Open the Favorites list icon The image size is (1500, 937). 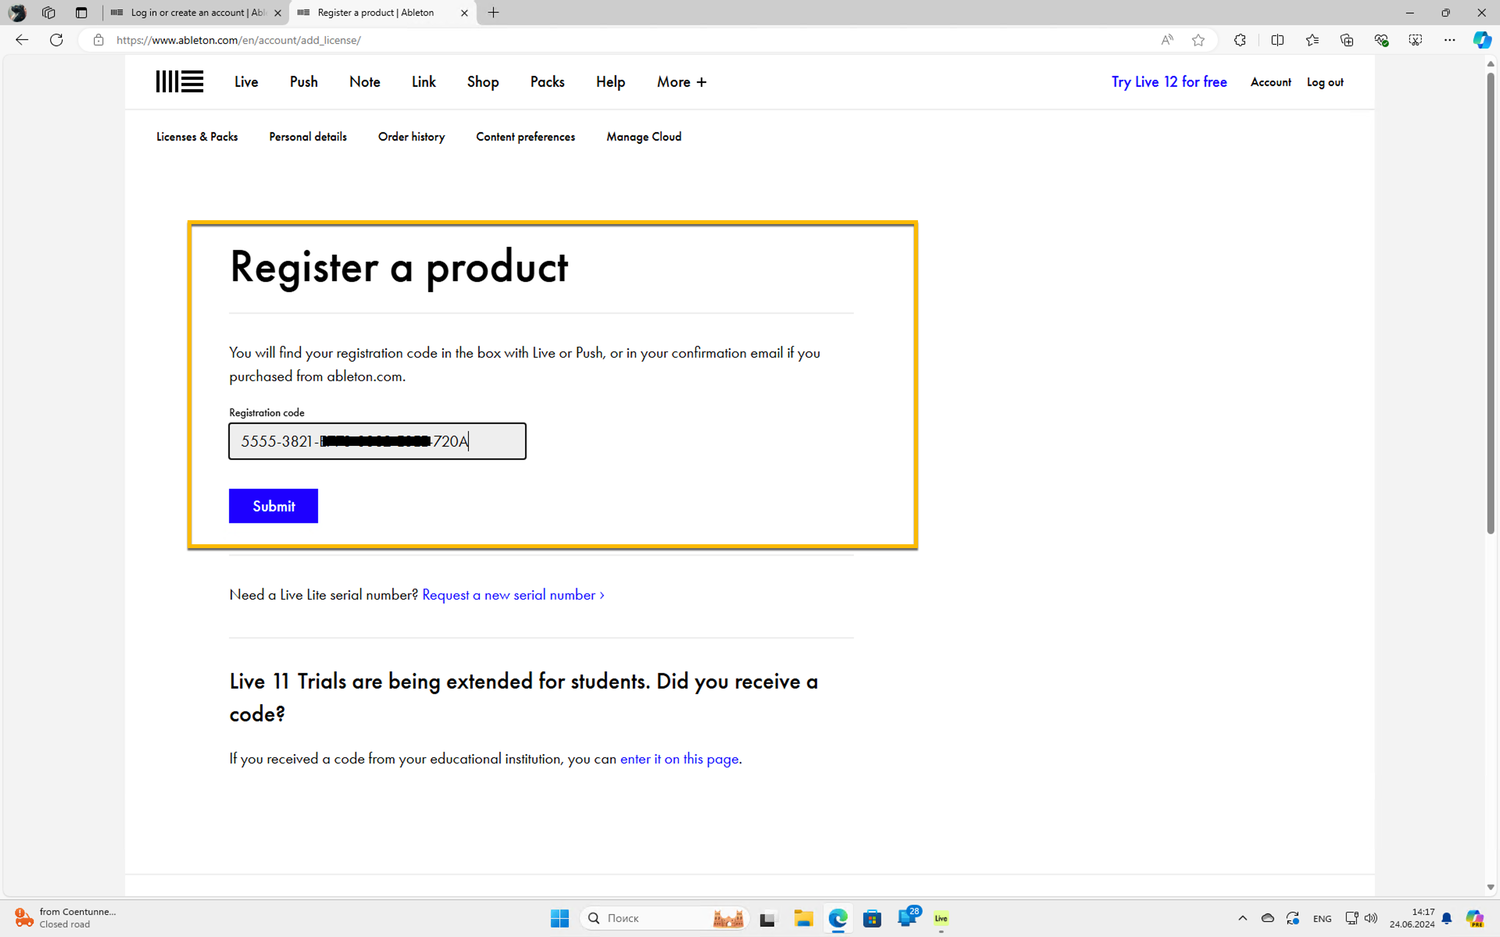pos(1312,40)
